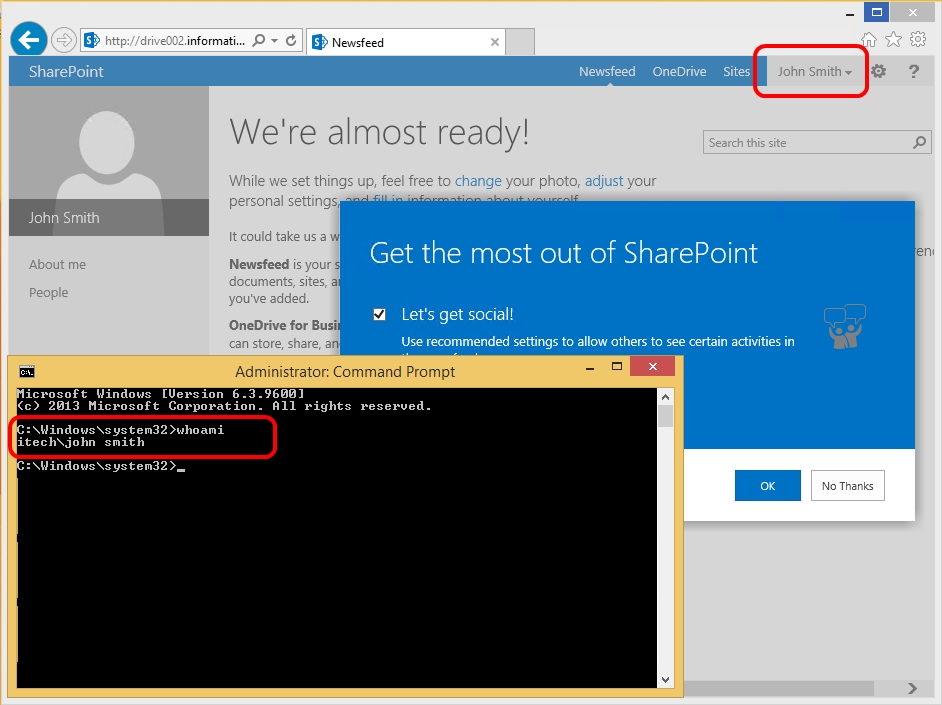Viewport: 942px width, 705px height.
Task: Open OneDrive in SharePoint navigation
Action: click(679, 71)
